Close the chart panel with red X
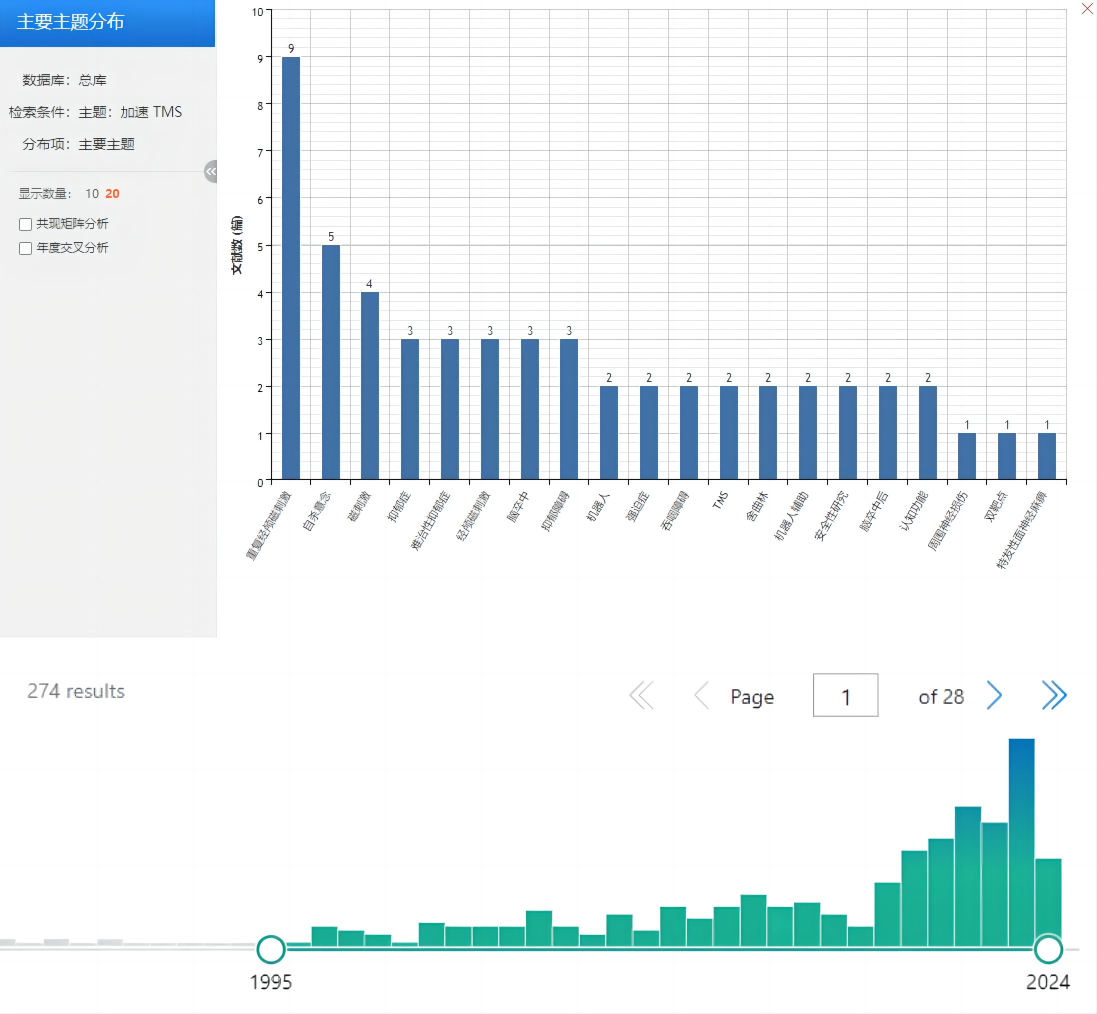Image resolution: width=1097 pixels, height=1014 pixels. point(1088,9)
